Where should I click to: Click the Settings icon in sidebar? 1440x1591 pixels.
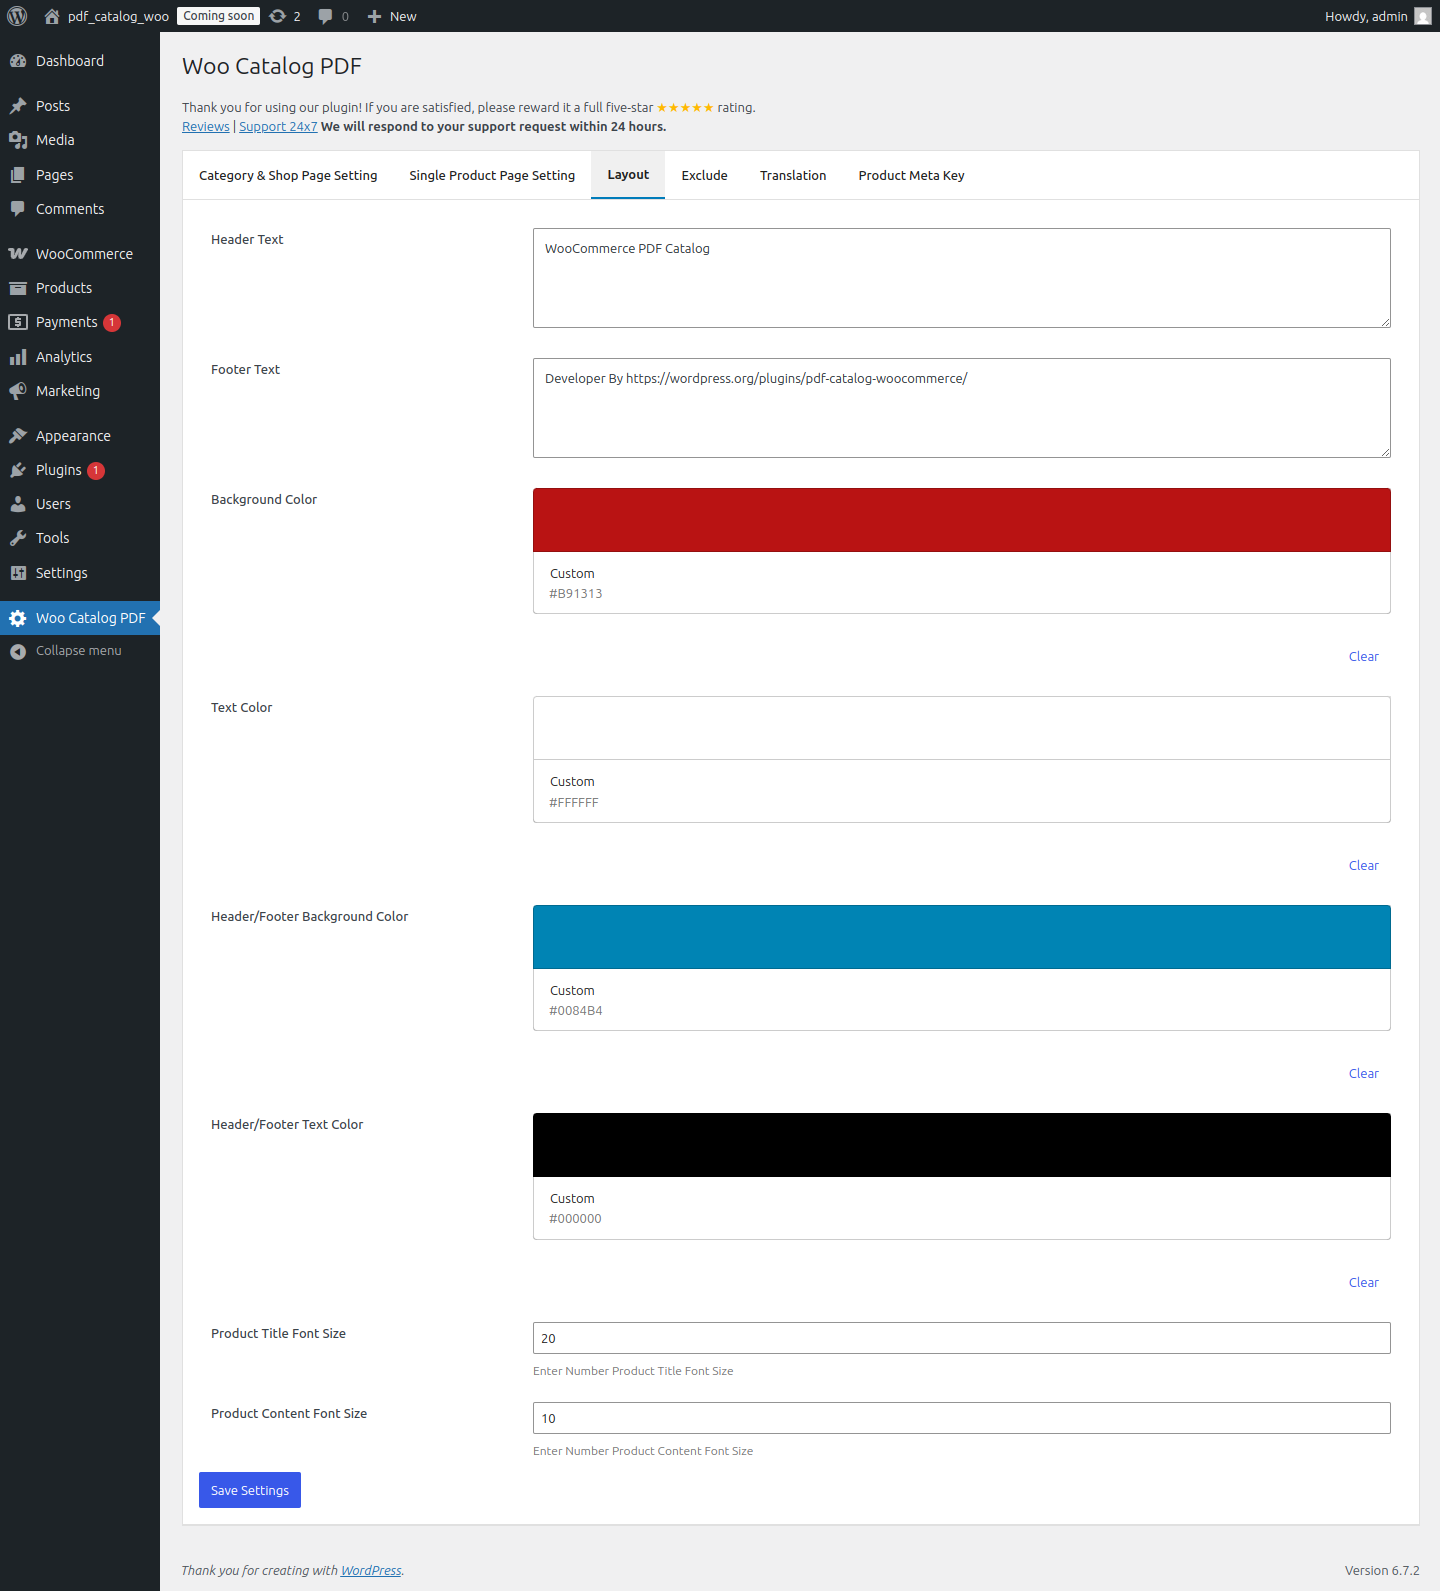[18, 573]
